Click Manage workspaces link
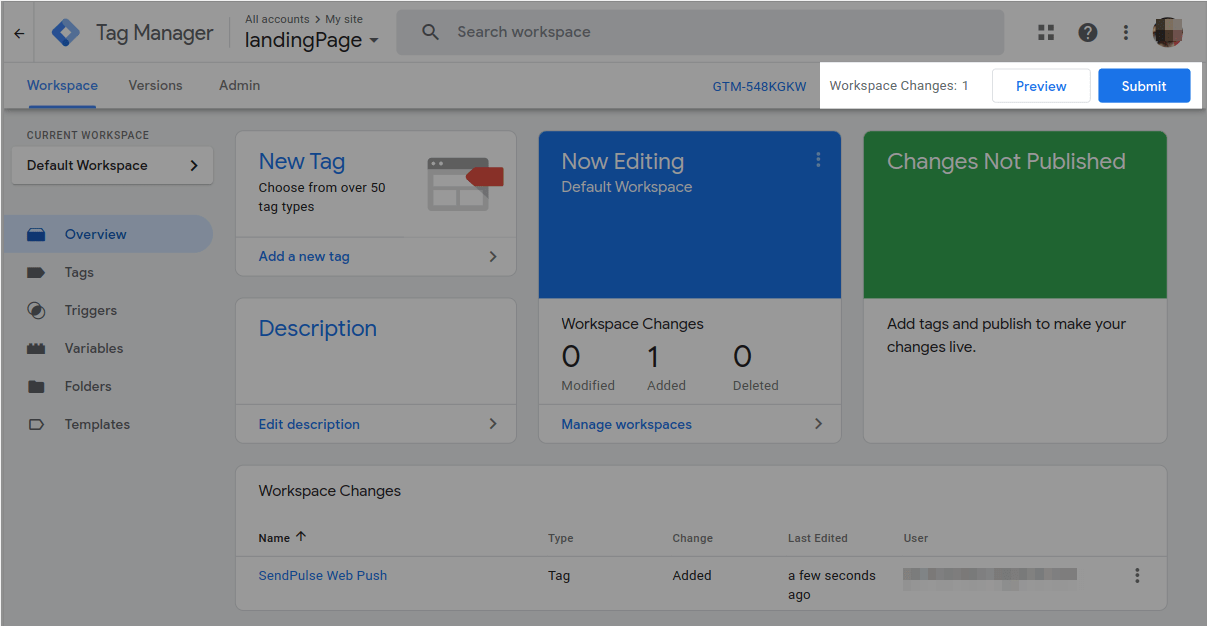 626,424
